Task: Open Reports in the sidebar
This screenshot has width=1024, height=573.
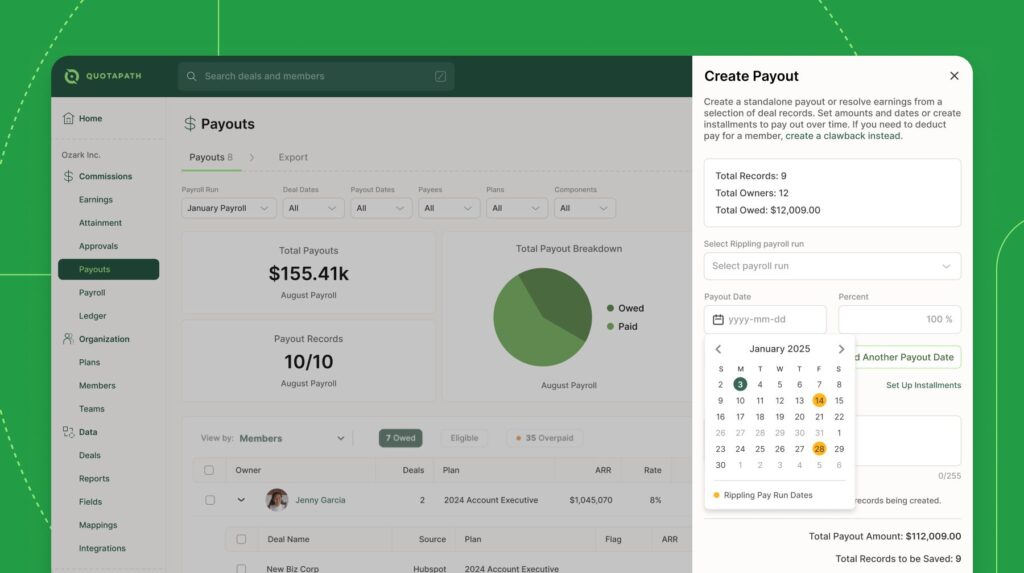Action: coord(94,478)
